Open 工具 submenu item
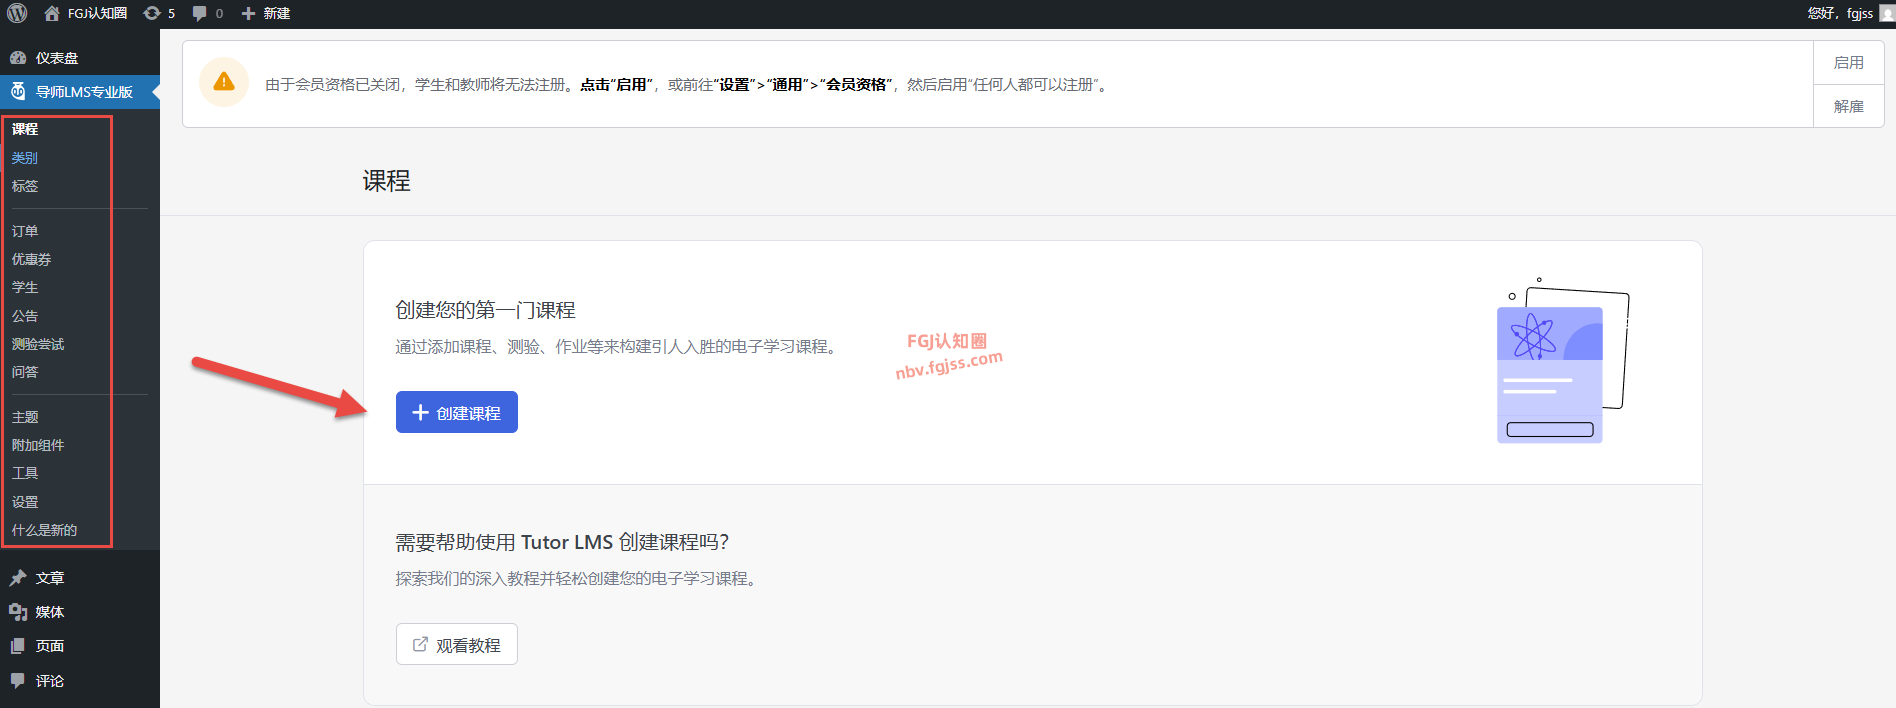Screen dimensions: 1896x708 [x=25, y=473]
